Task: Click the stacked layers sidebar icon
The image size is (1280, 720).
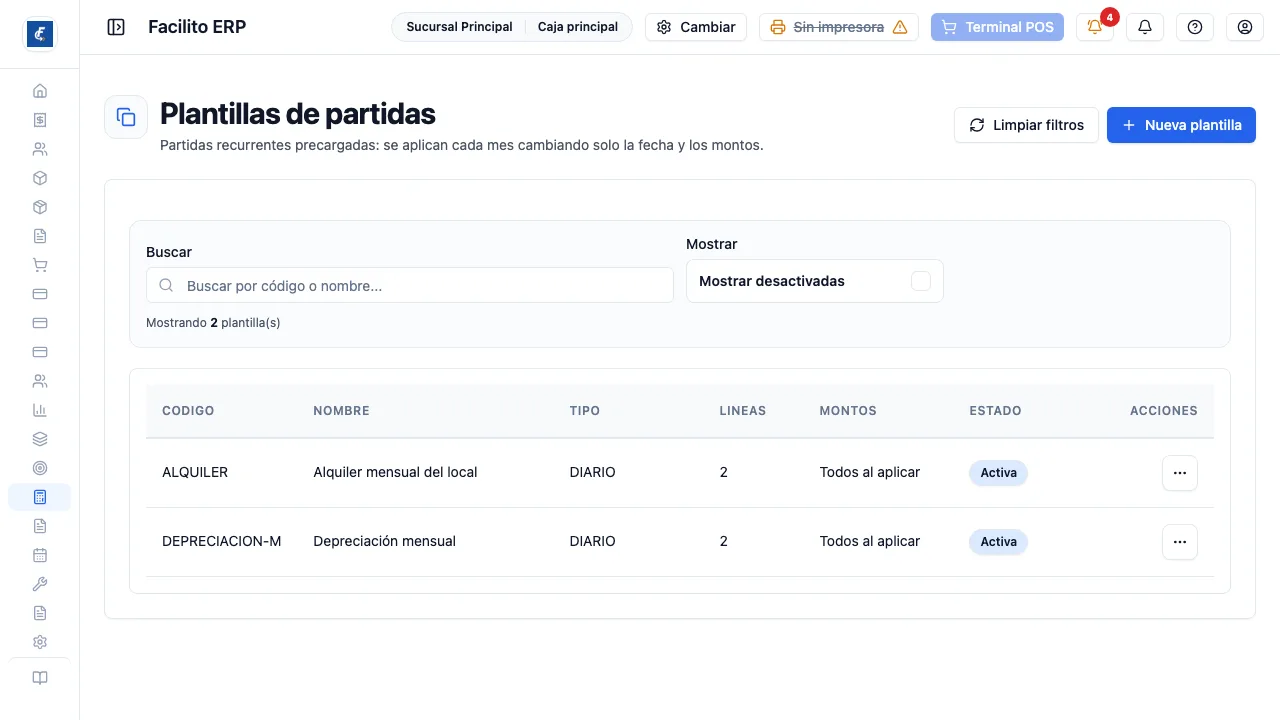Action: pyautogui.click(x=40, y=439)
